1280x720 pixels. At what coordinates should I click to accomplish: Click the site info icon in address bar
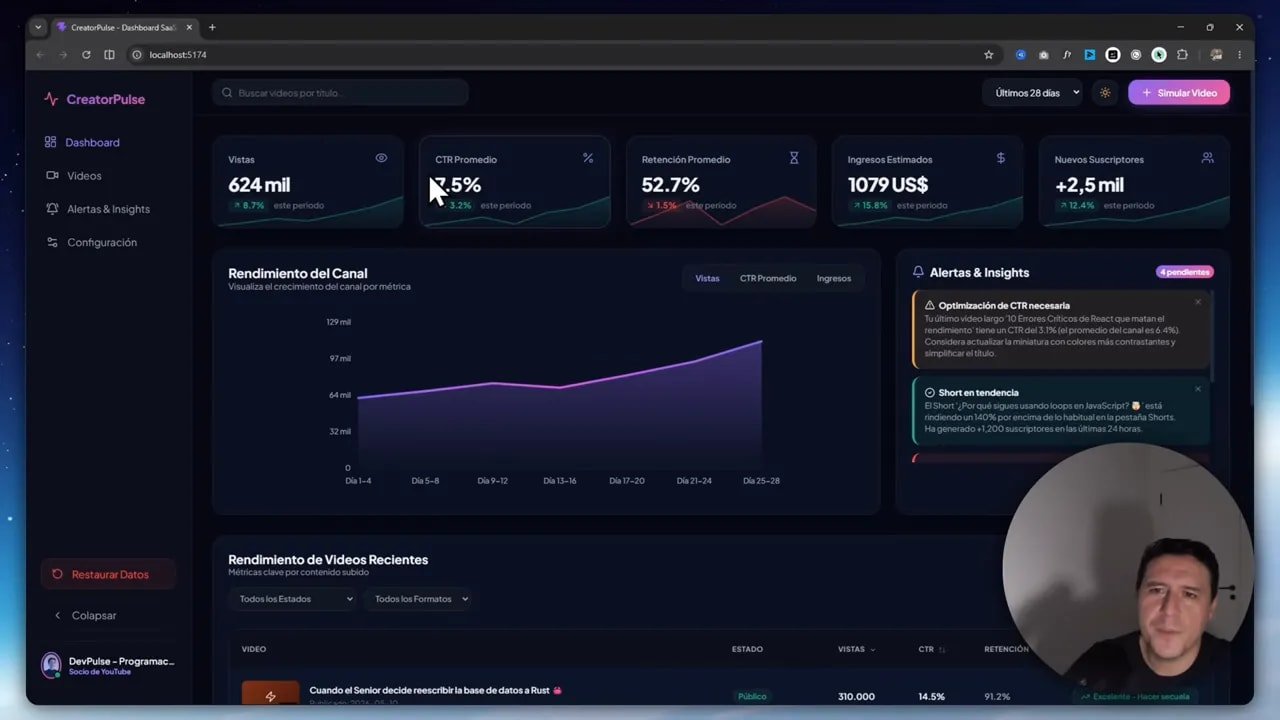coord(137,54)
